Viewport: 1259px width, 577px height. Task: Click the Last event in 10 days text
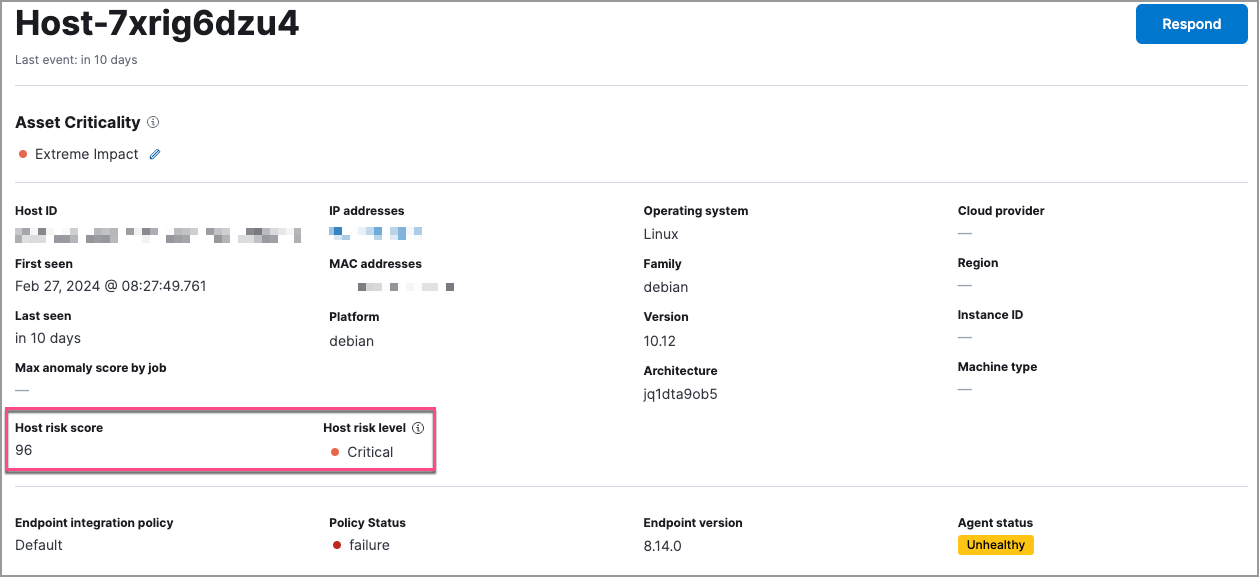[76, 59]
